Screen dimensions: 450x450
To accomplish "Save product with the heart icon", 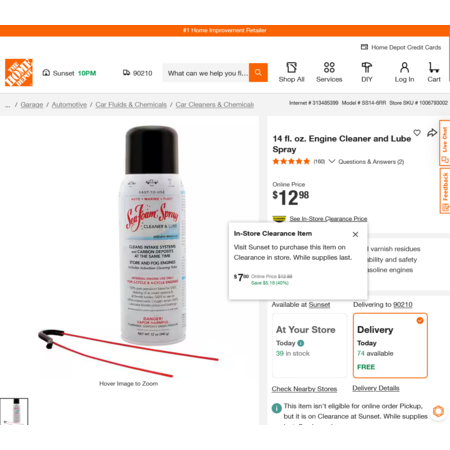I will coord(417,132).
